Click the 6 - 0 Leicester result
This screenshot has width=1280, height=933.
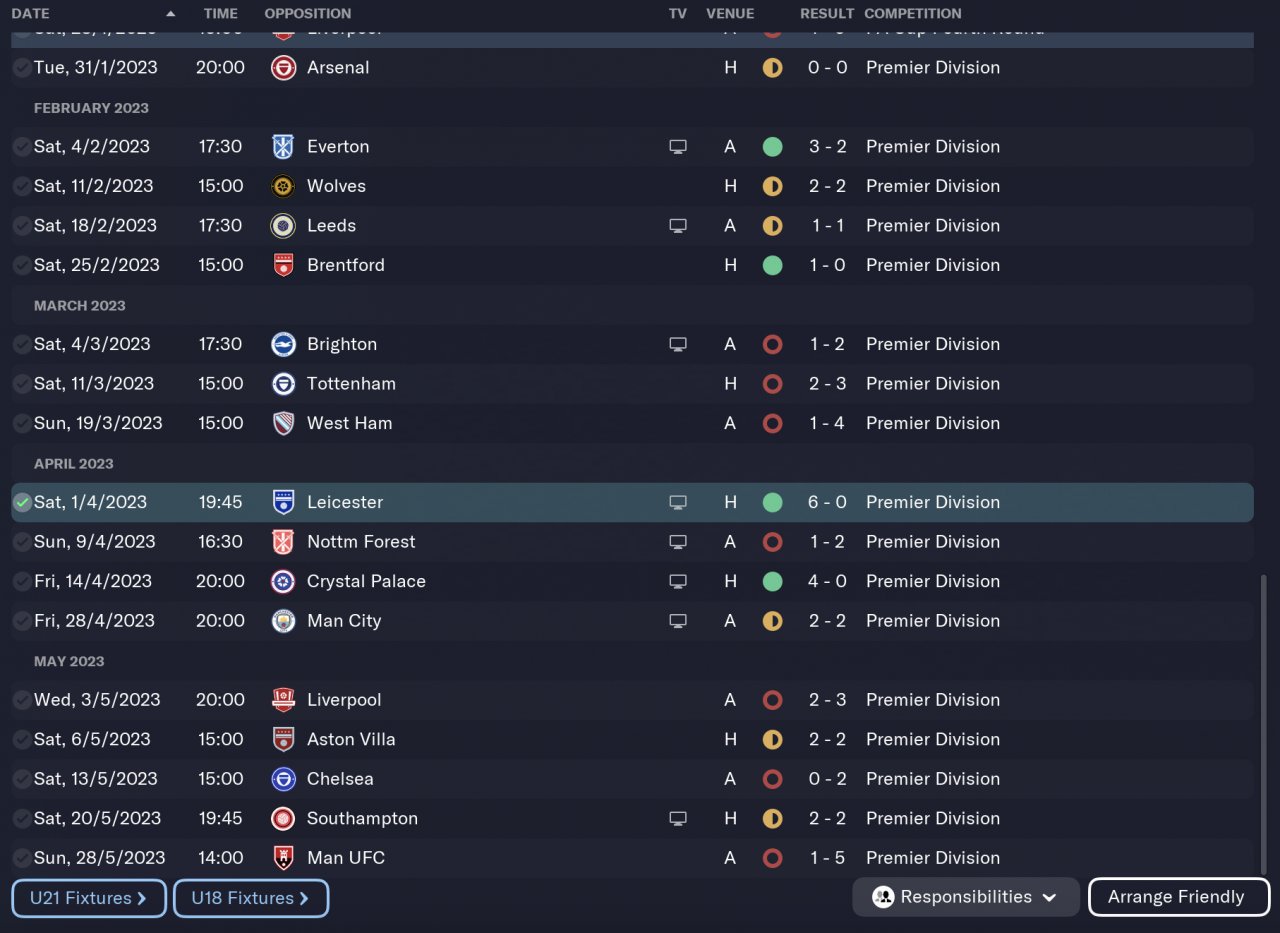(827, 502)
